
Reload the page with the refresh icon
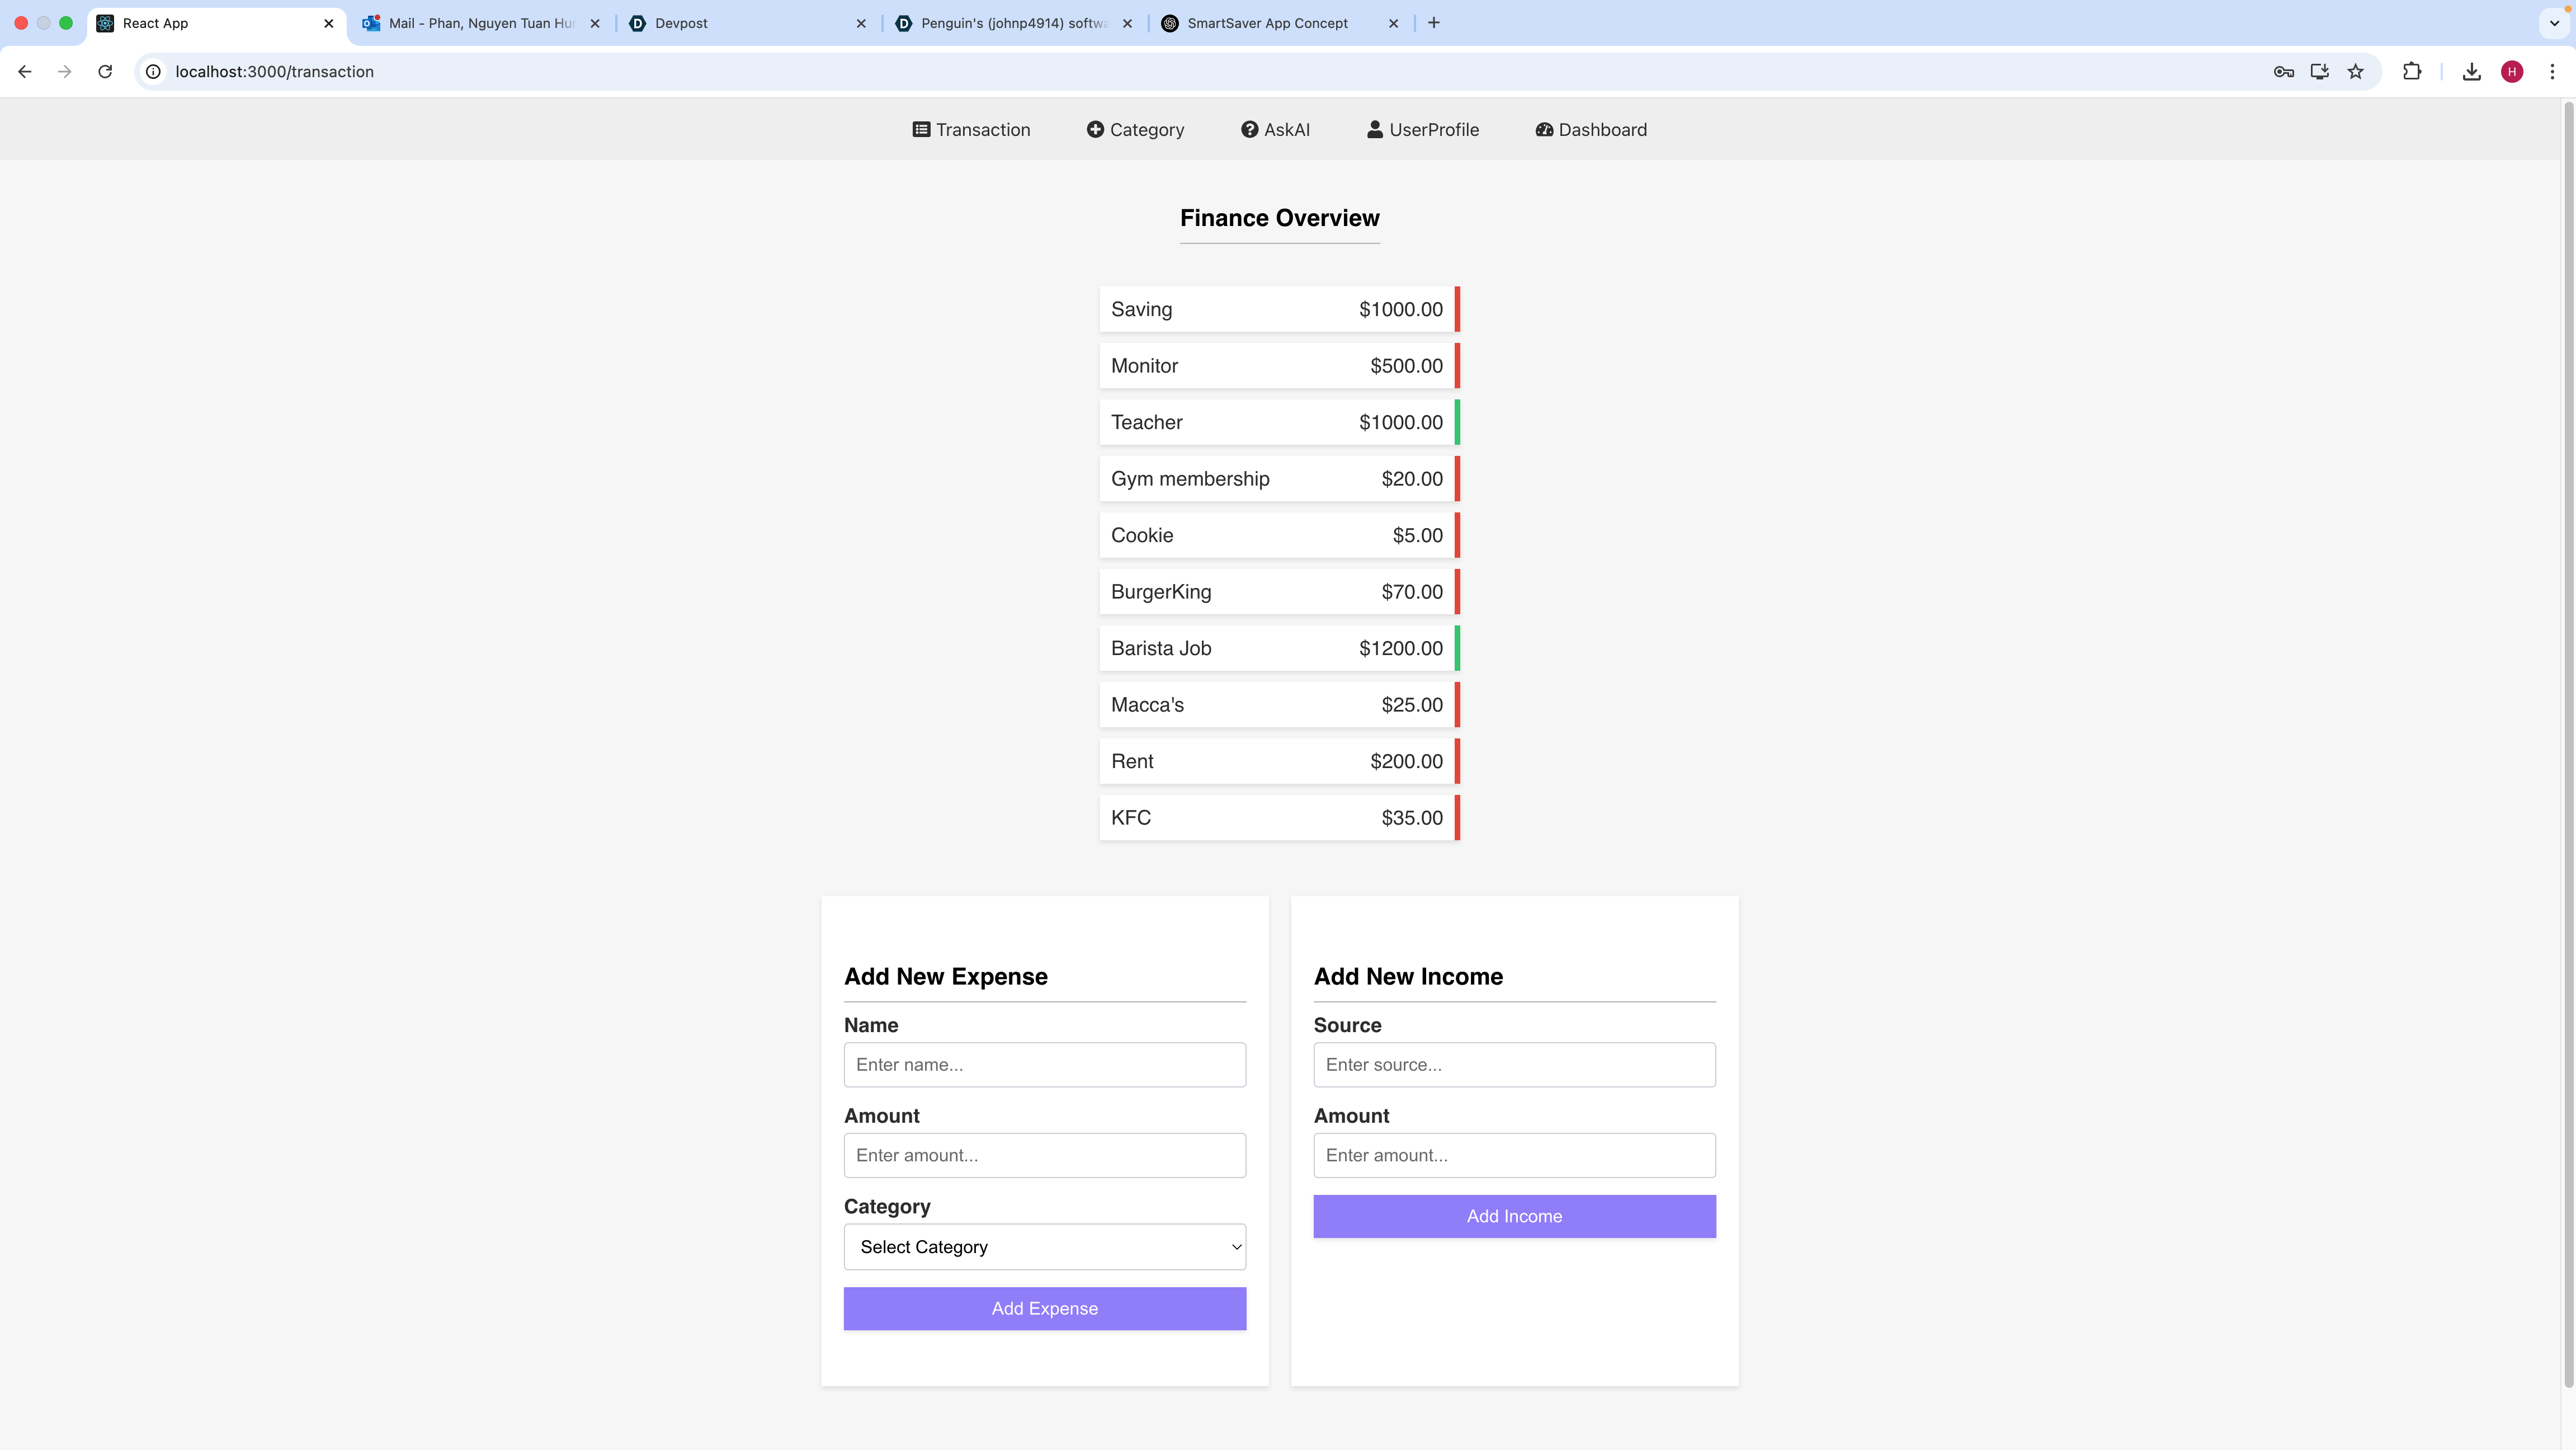pos(105,72)
